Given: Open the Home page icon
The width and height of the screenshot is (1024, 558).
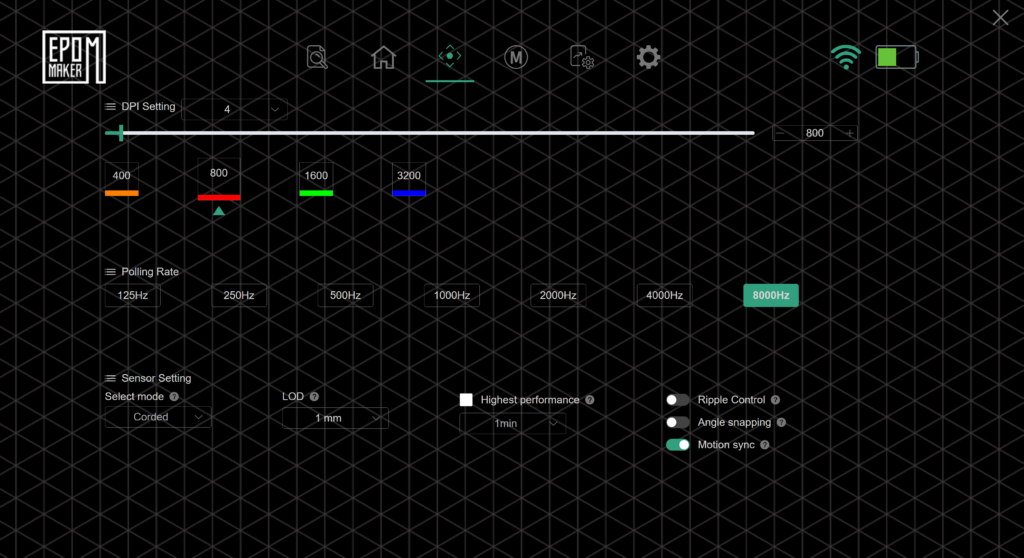Looking at the screenshot, I should click(x=384, y=58).
